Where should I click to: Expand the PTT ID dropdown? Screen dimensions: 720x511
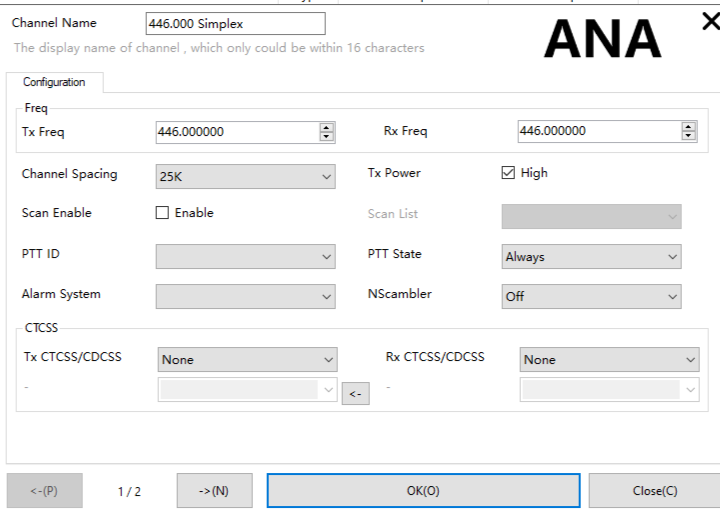tap(246, 257)
